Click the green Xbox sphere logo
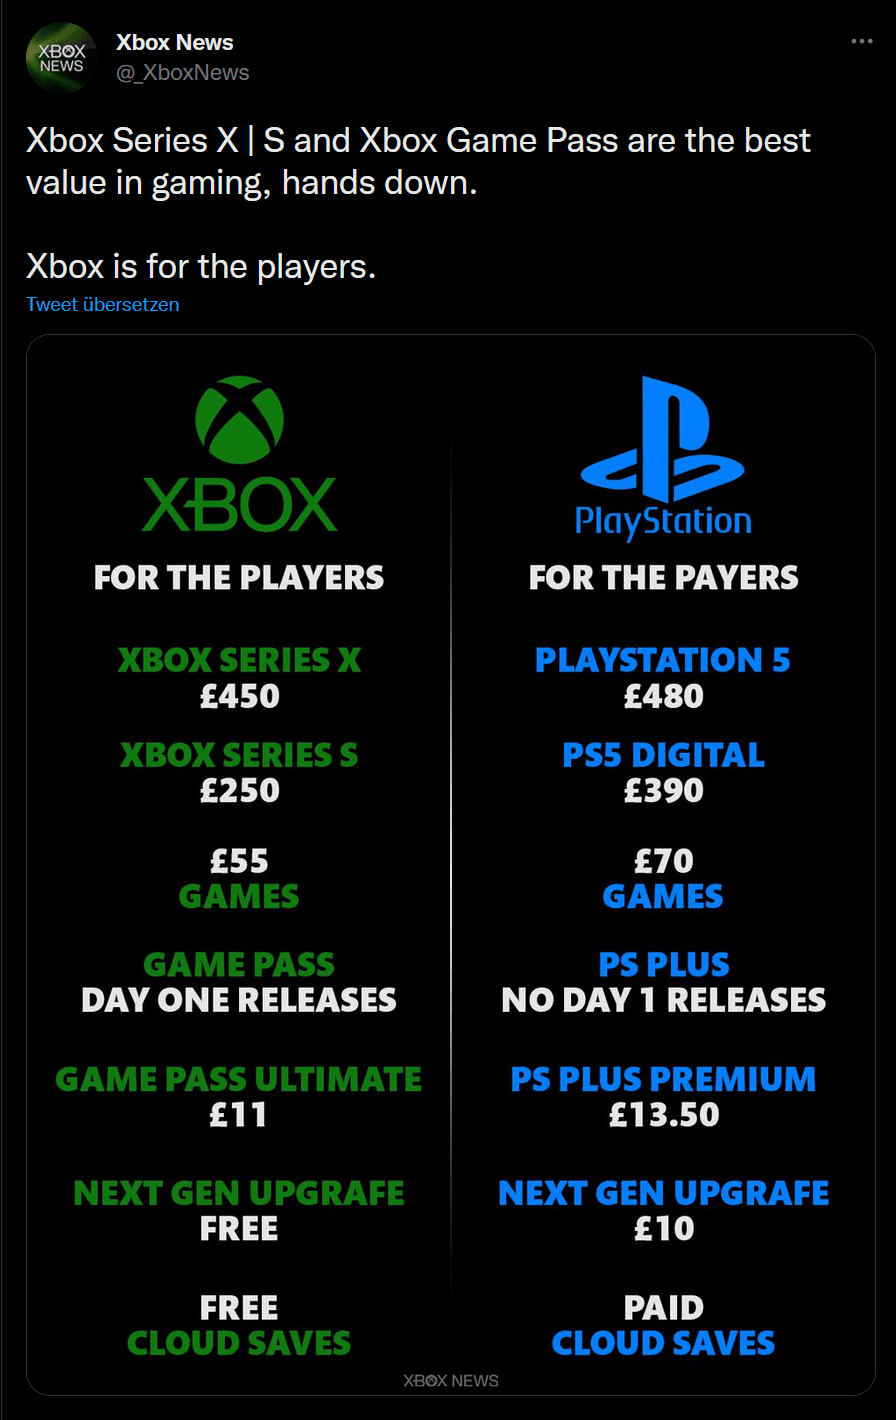Screen dimensions: 896x1420 pyautogui.click(x=239, y=419)
